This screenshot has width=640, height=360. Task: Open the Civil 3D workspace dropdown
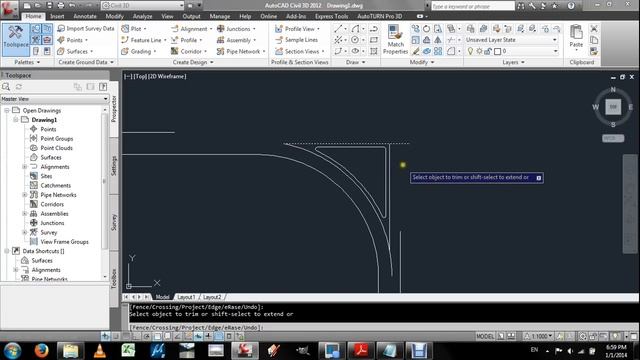[142, 6]
